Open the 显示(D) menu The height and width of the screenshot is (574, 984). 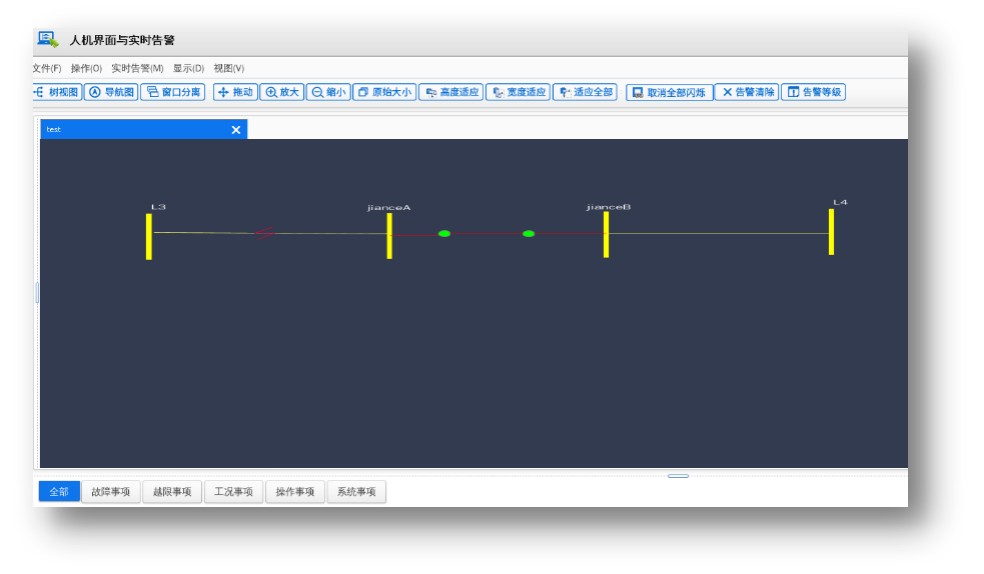coord(188,68)
